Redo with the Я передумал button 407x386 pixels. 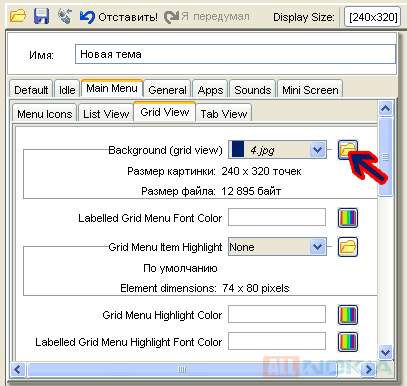206,16
